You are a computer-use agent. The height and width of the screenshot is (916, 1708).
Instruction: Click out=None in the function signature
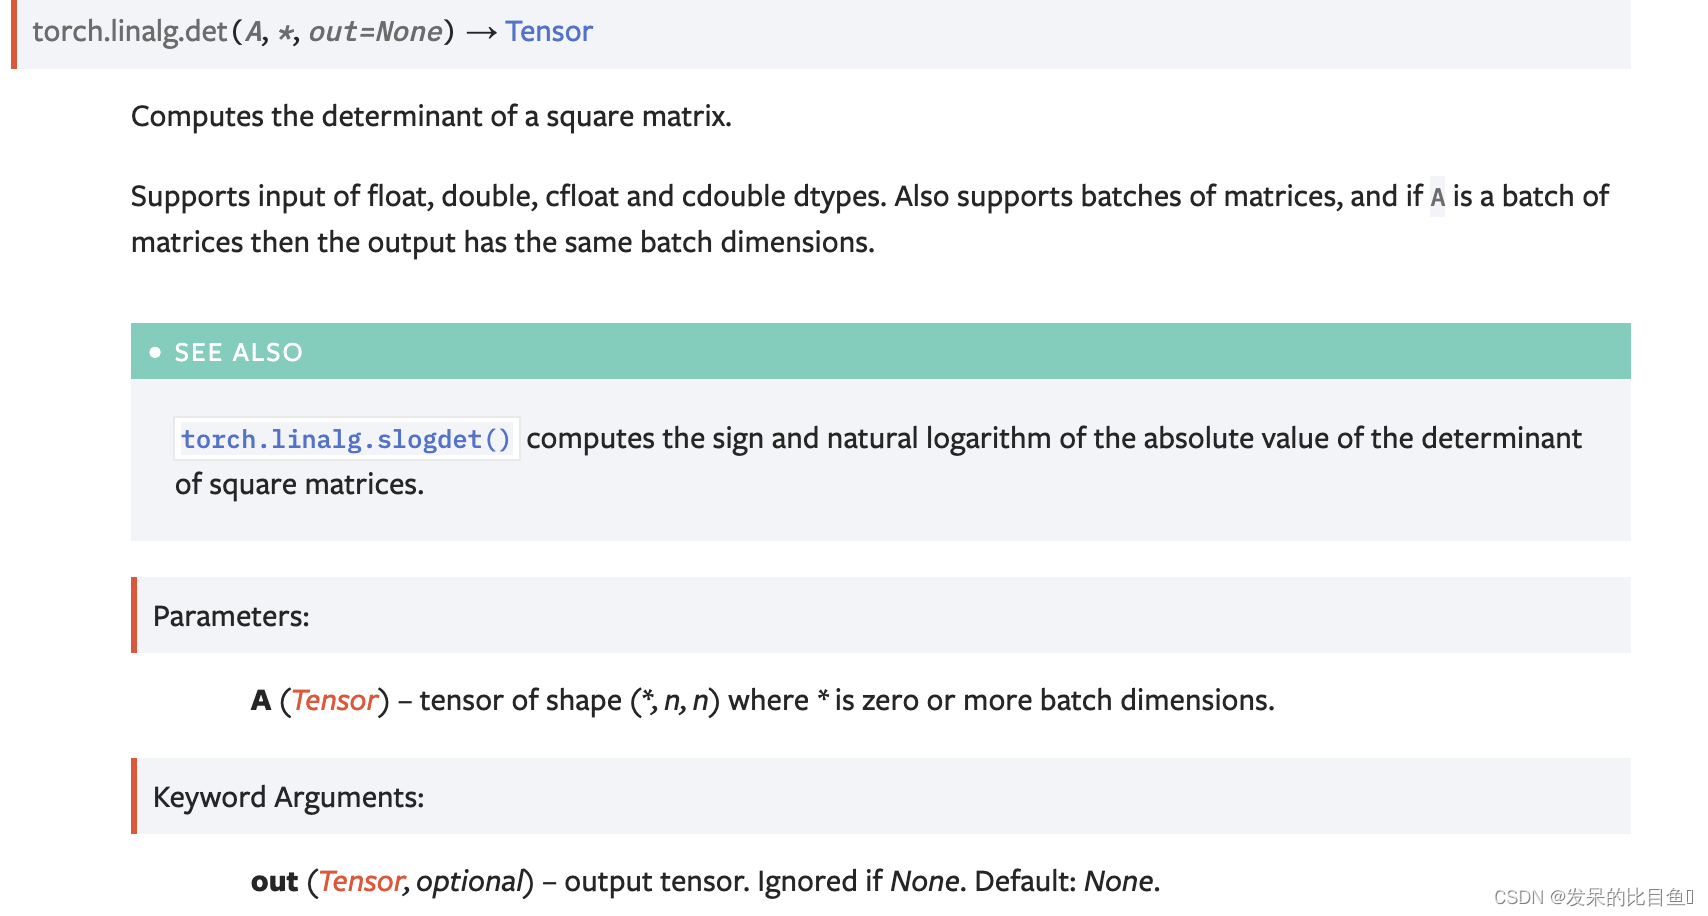click(375, 32)
